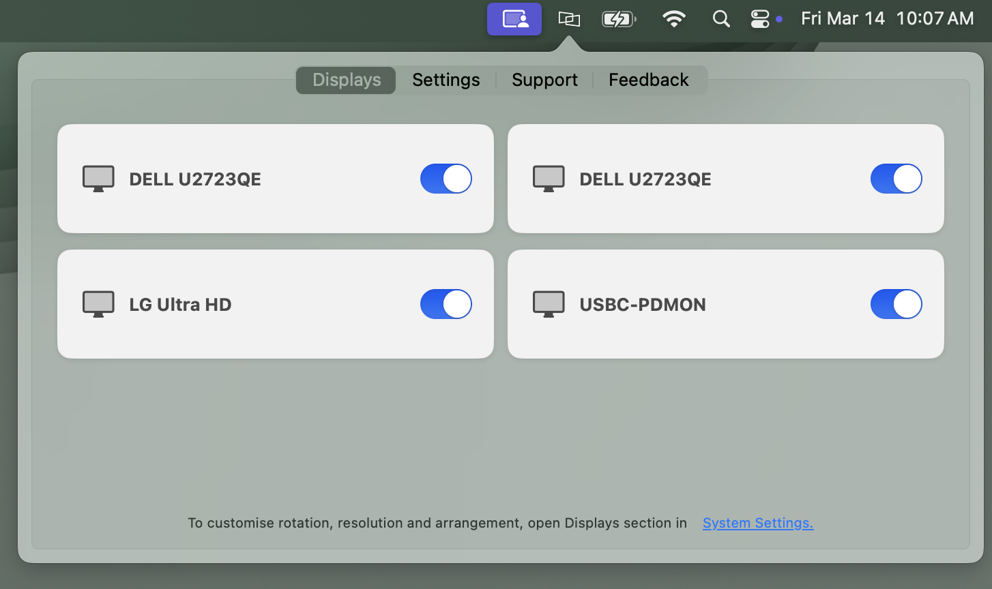
Task: Toggle off the first DELL U2723QE display
Action: (446, 179)
